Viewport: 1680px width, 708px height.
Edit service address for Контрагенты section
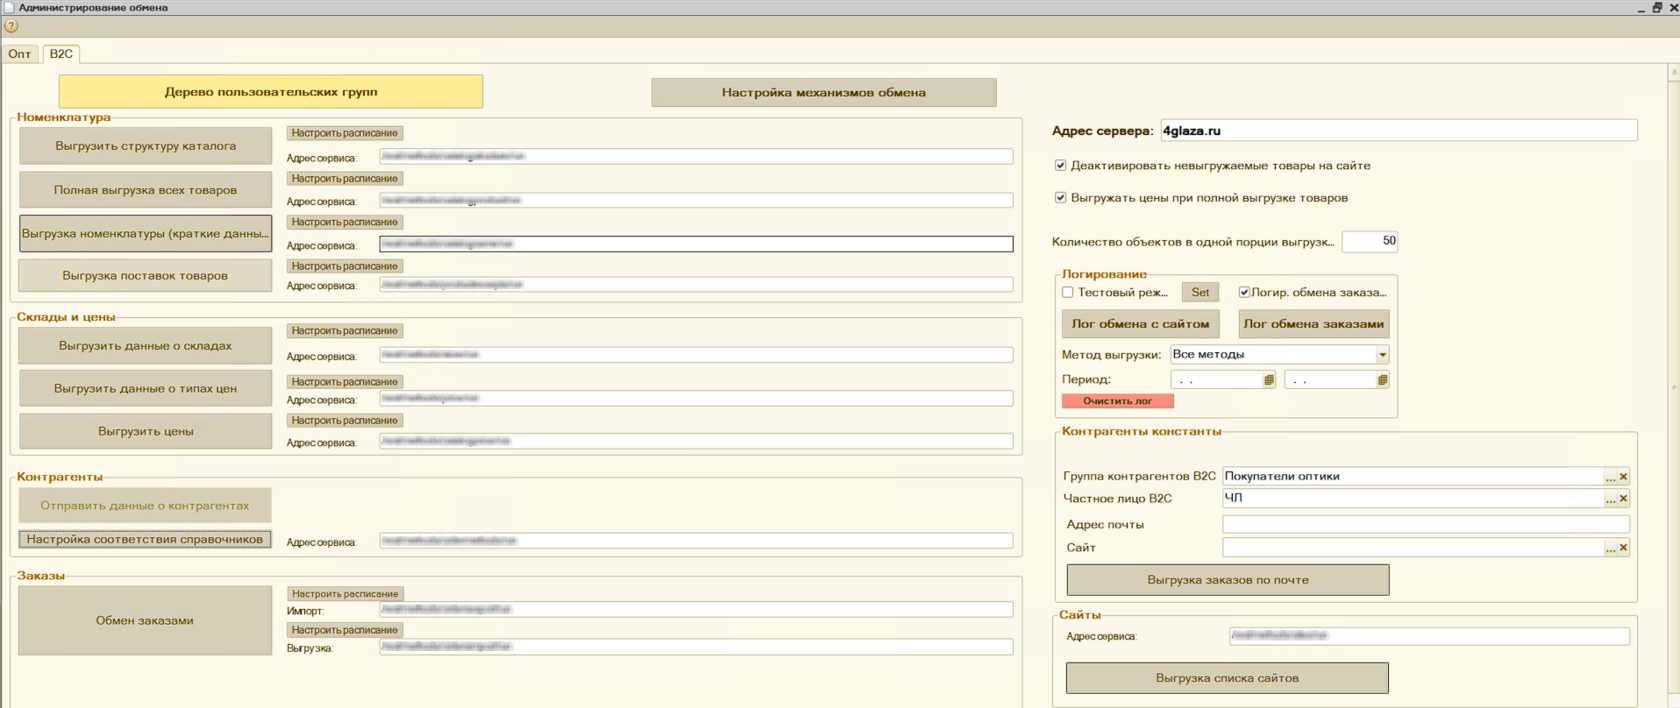695,541
